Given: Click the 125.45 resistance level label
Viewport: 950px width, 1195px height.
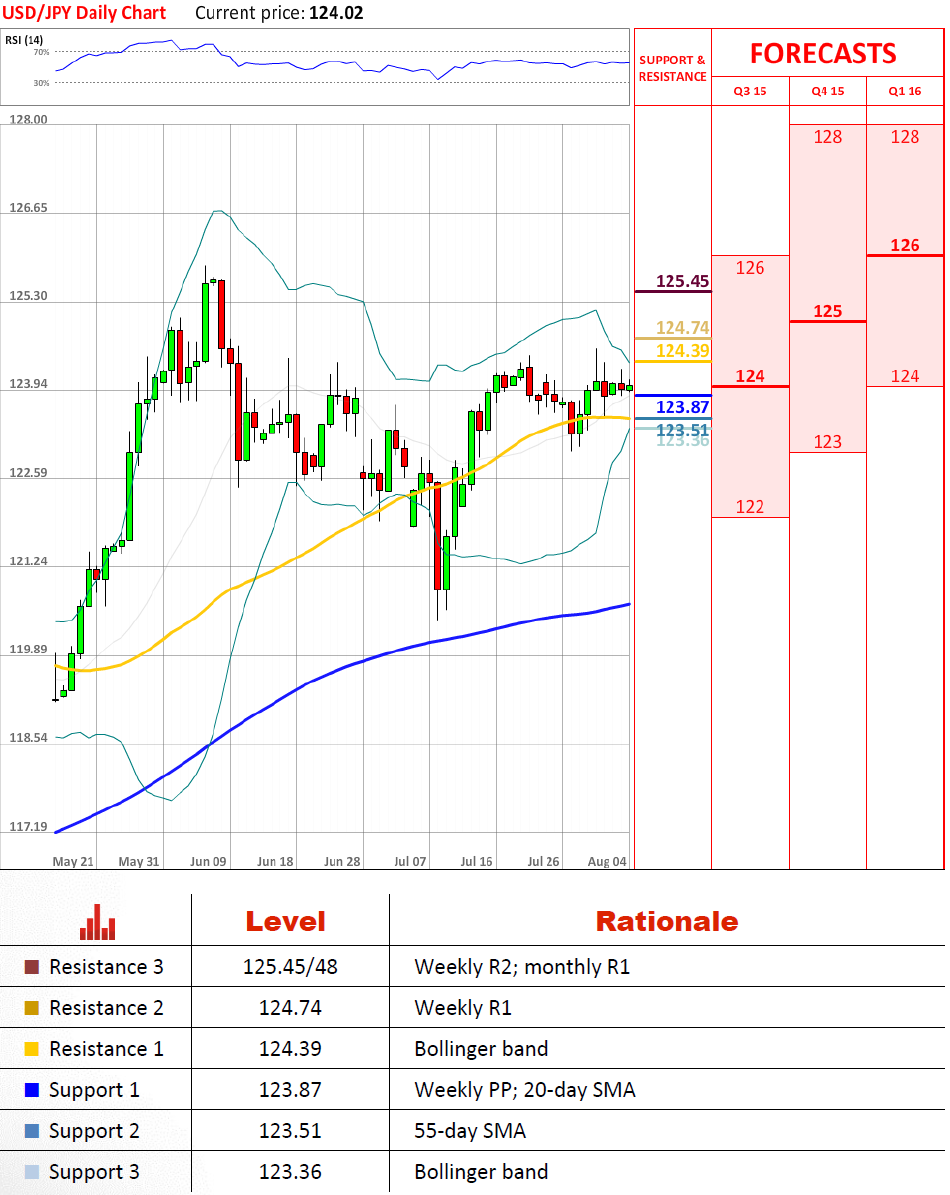Looking at the screenshot, I should [682, 281].
